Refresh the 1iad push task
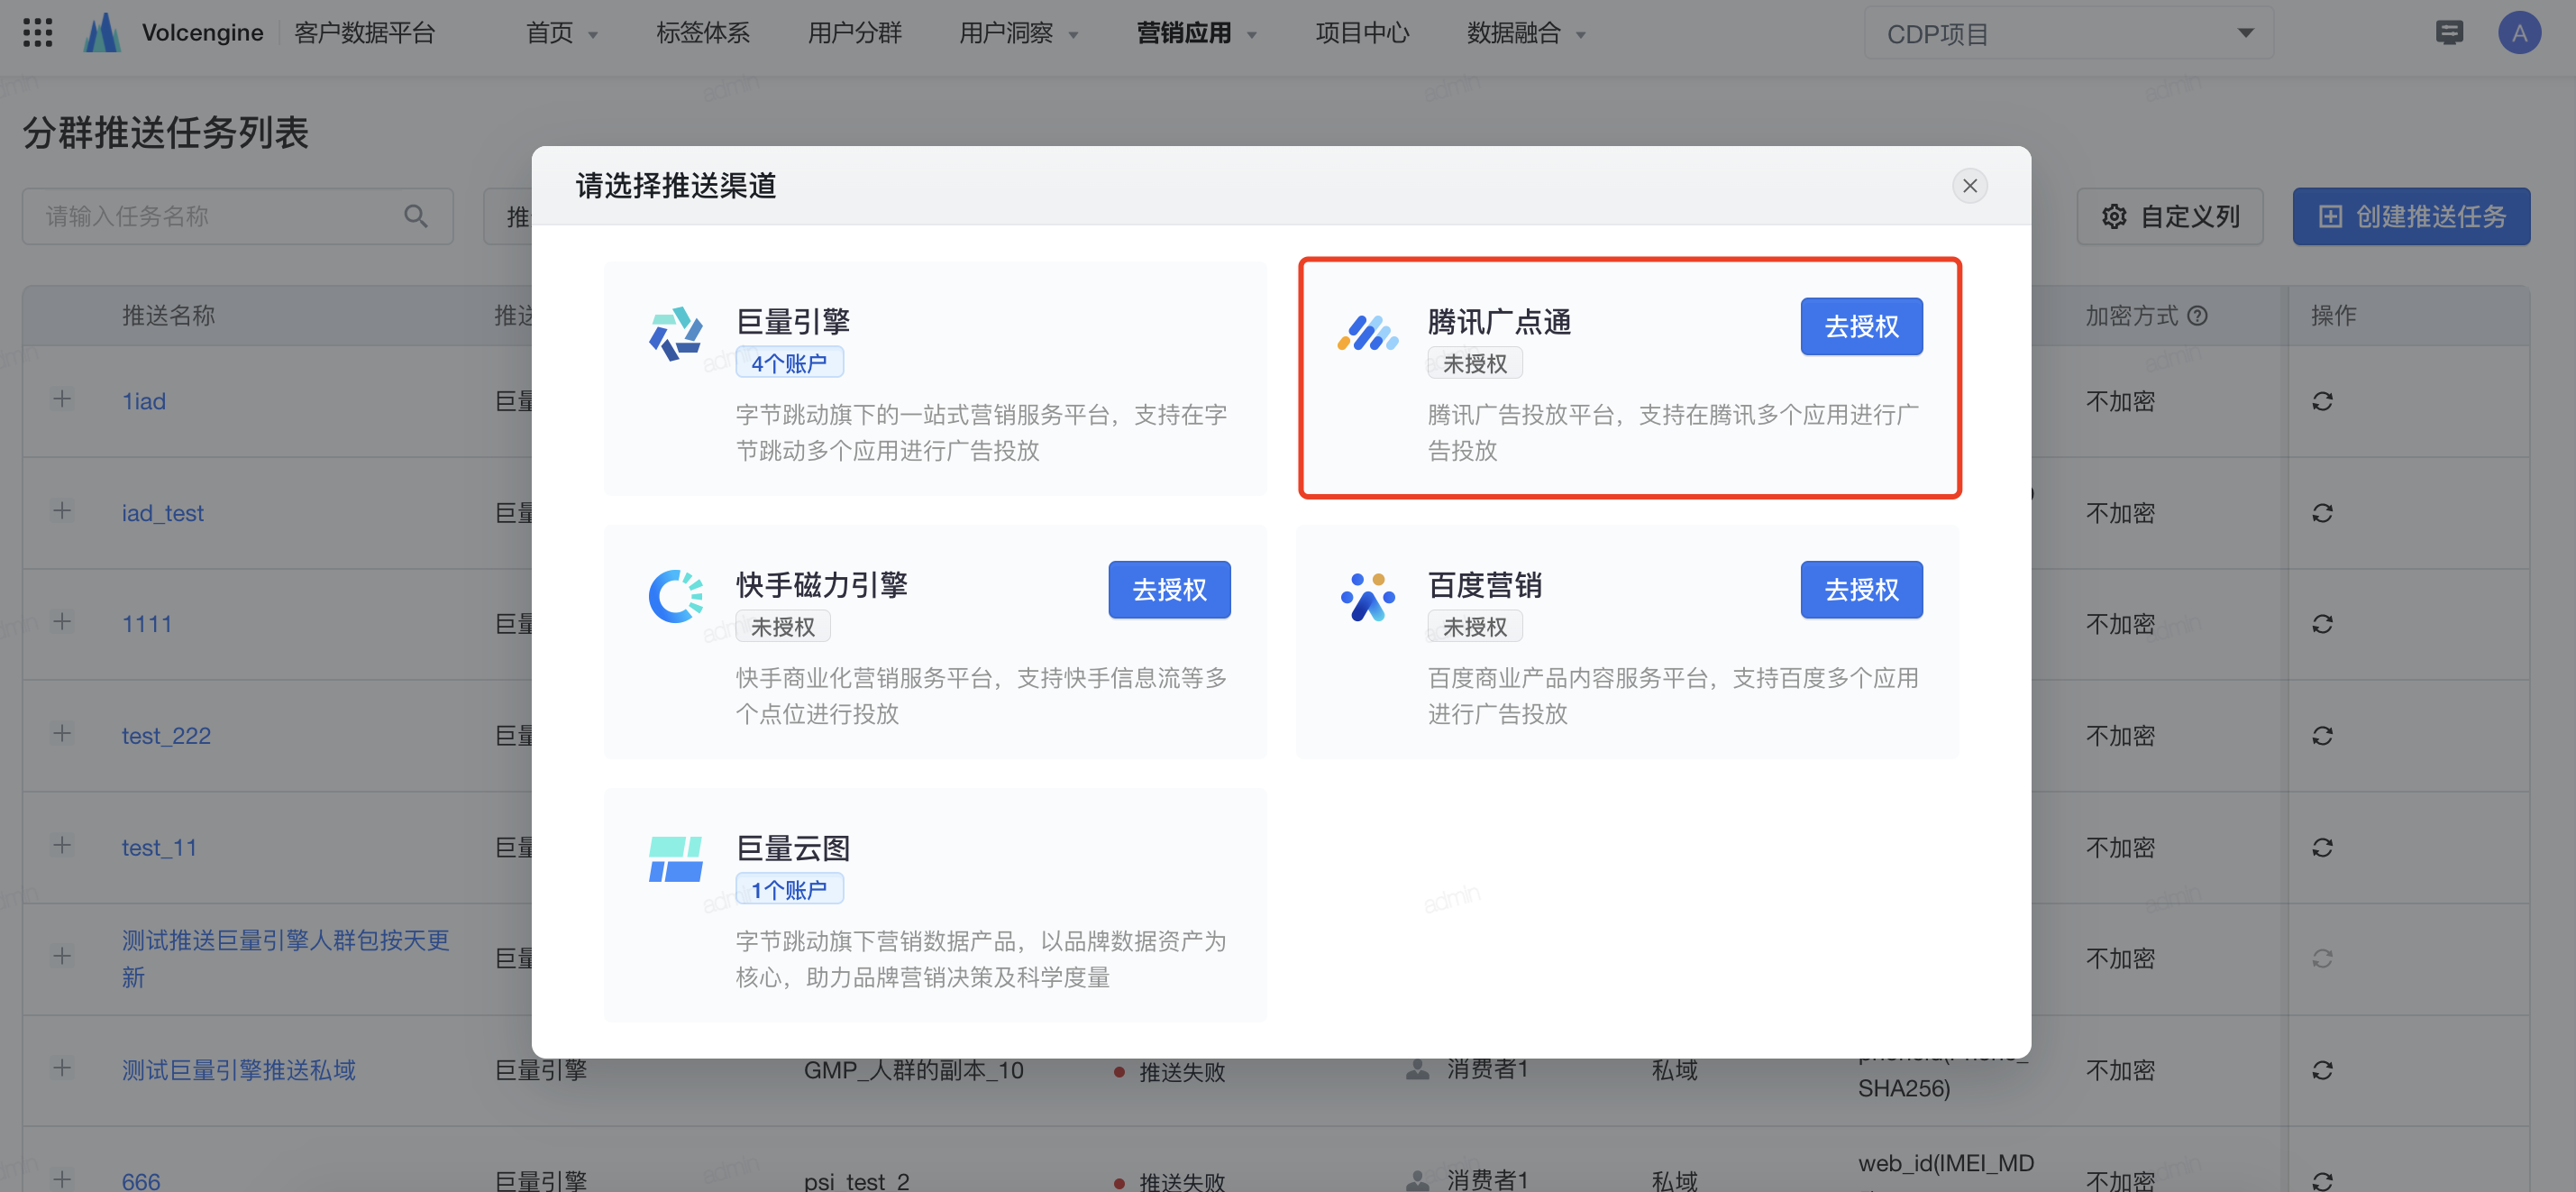 (2322, 402)
